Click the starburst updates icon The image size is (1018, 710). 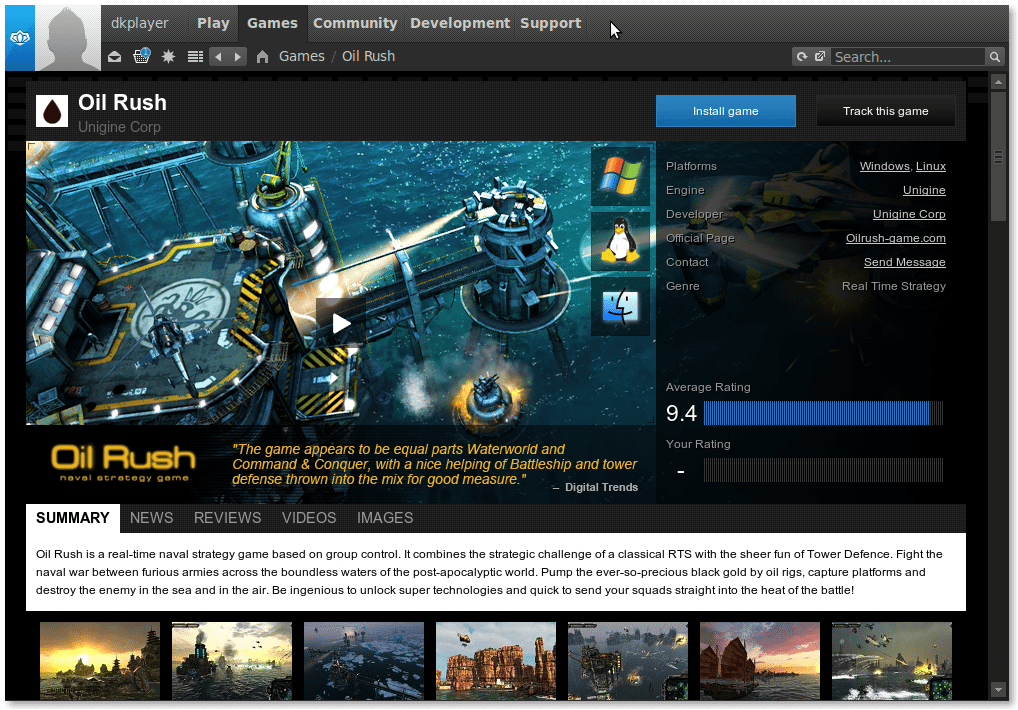(x=168, y=57)
